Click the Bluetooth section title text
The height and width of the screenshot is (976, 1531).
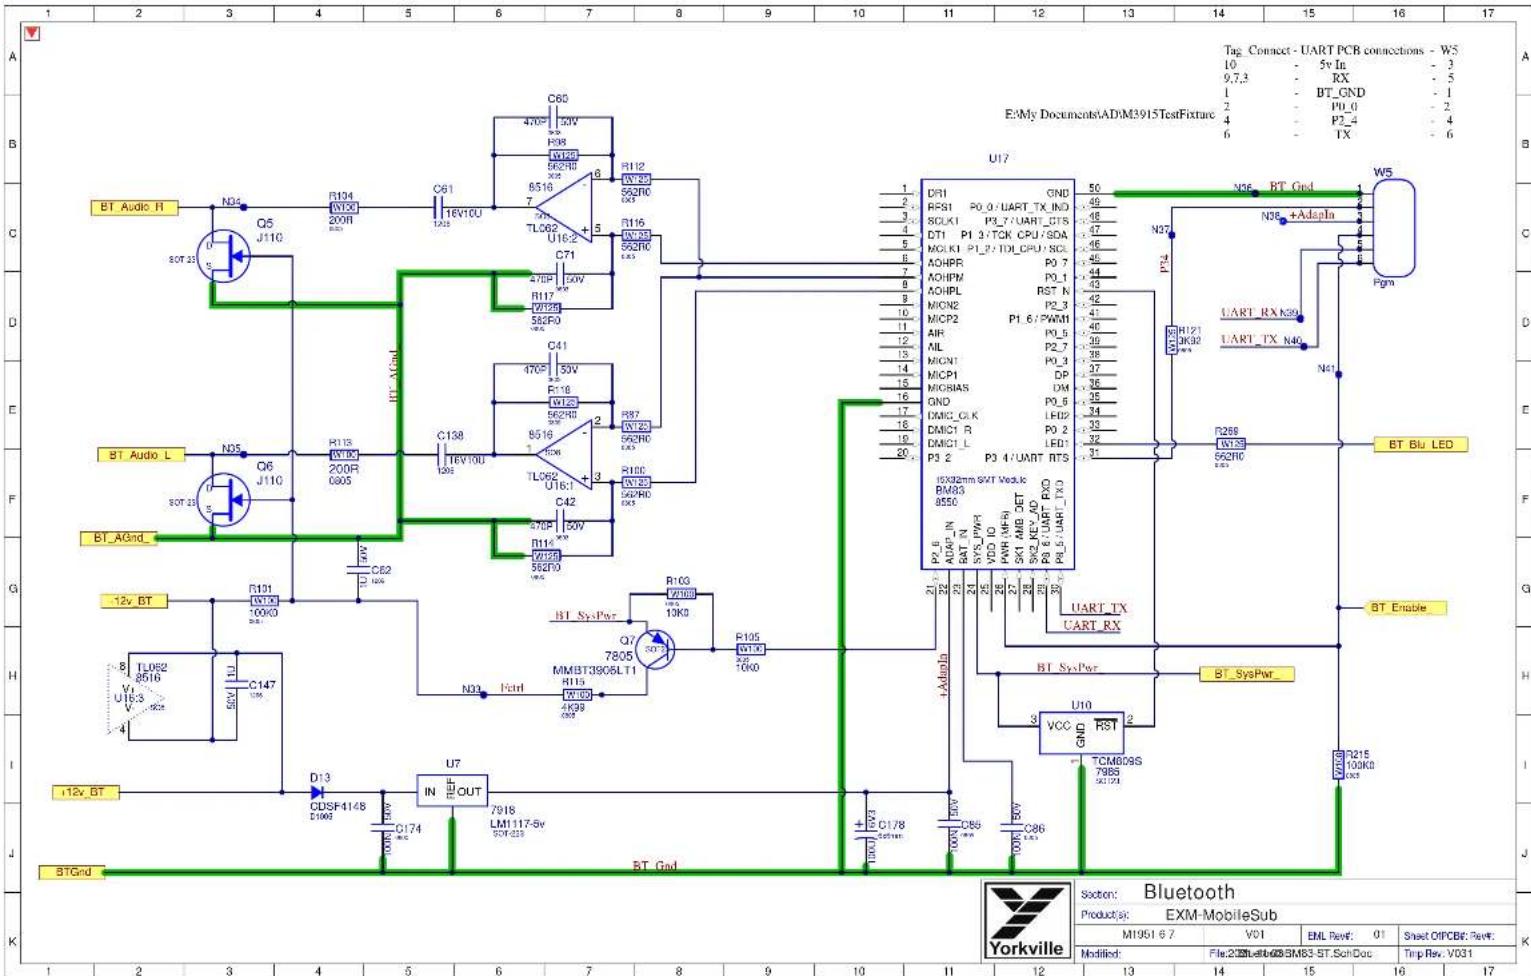point(1188,892)
